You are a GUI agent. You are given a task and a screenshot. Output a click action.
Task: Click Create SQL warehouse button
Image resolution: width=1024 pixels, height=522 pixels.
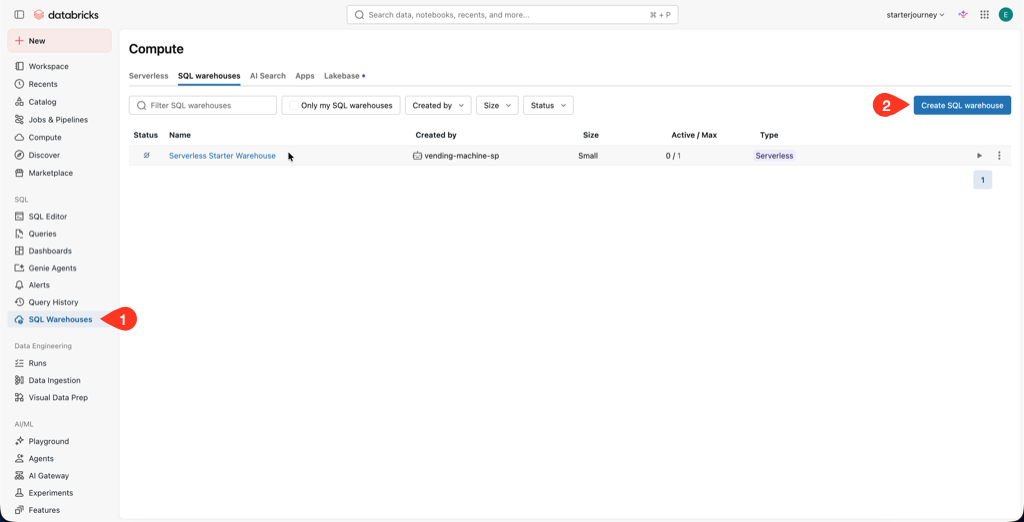pos(962,105)
